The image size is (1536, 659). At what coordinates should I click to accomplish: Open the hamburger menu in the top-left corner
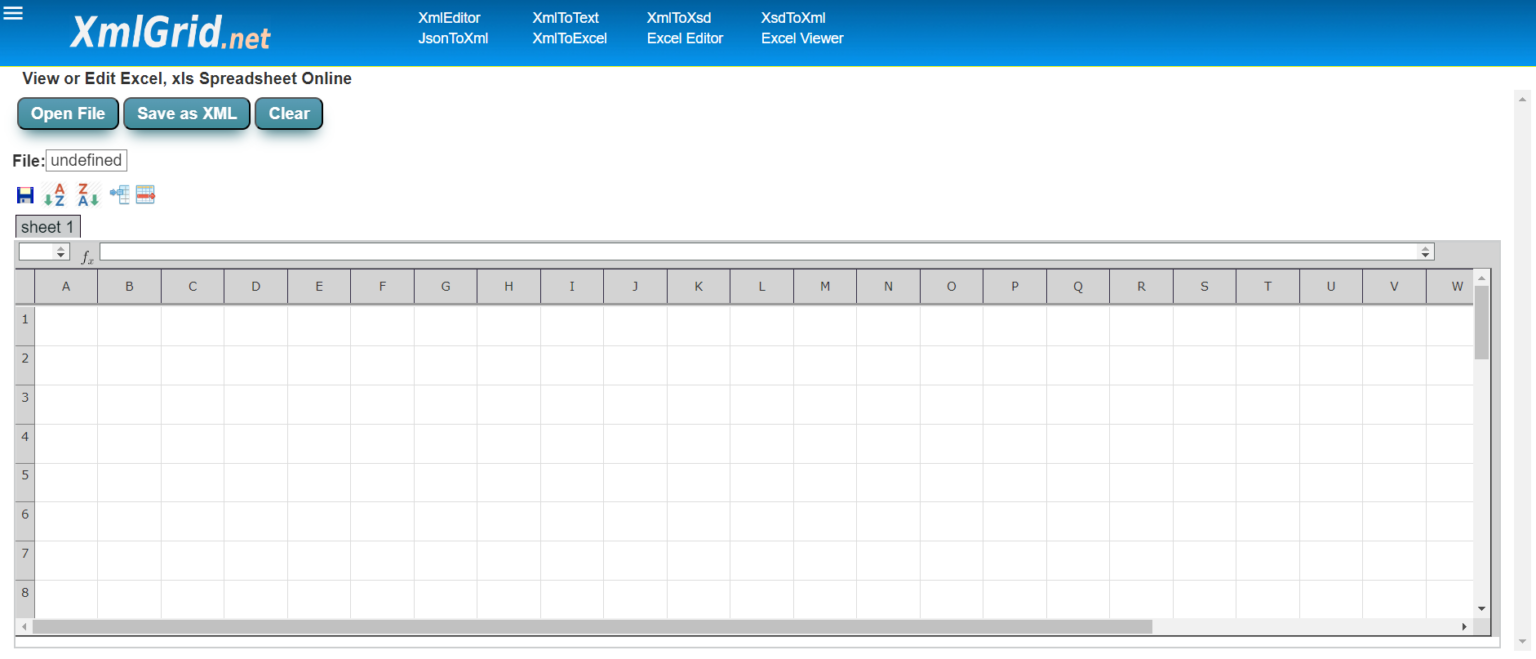13,13
